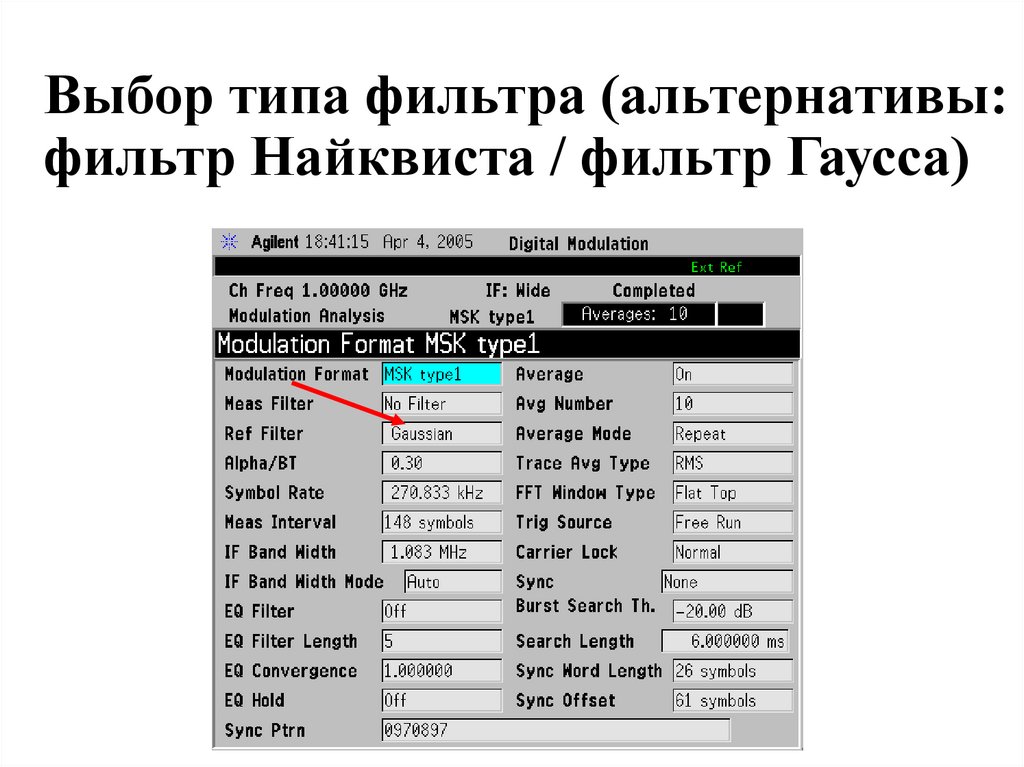Select the Modulation Format field MSK type1
This screenshot has width=1024, height=767.
(441, 374)
